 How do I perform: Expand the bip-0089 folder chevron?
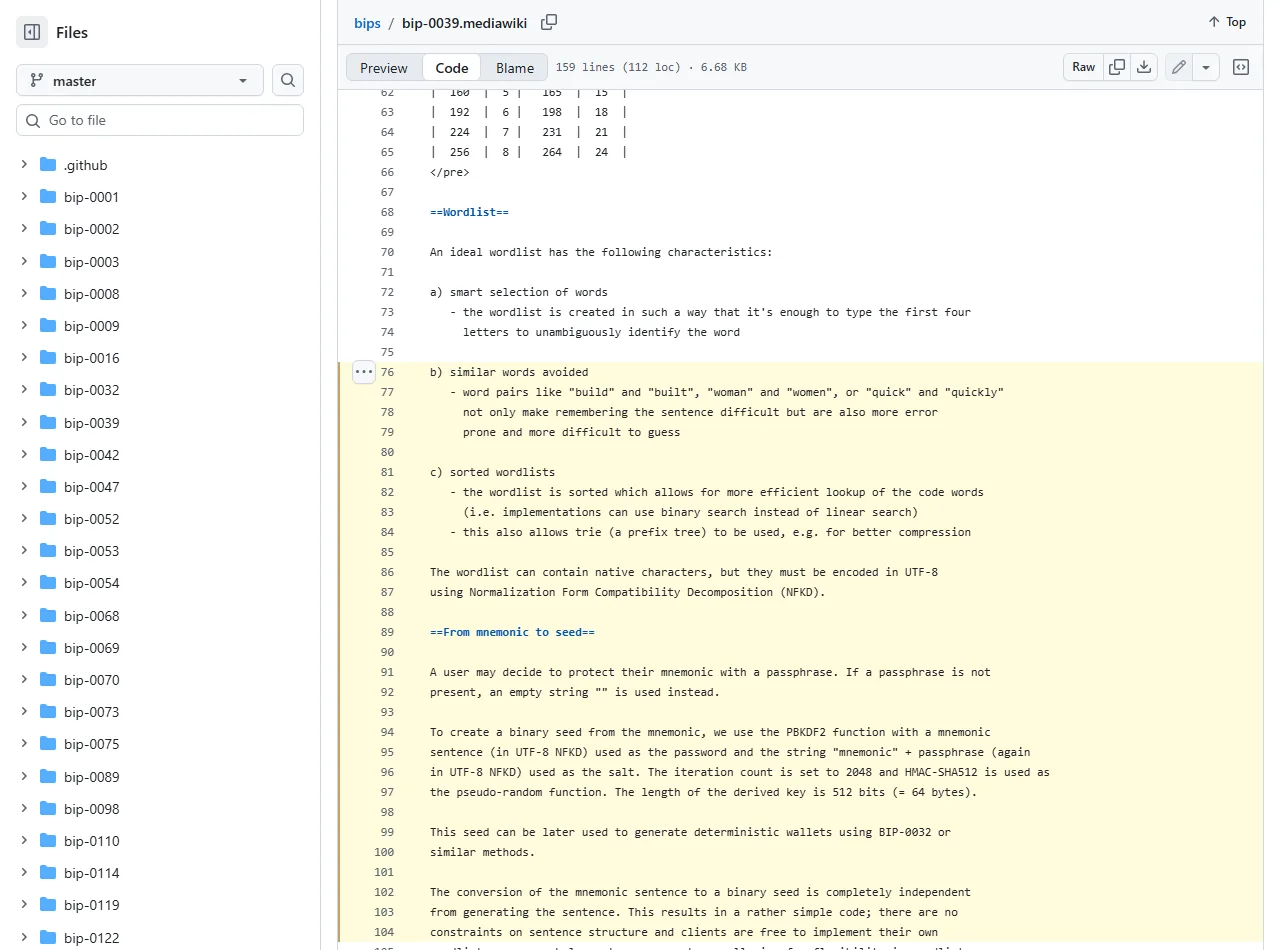pos(24,777)
